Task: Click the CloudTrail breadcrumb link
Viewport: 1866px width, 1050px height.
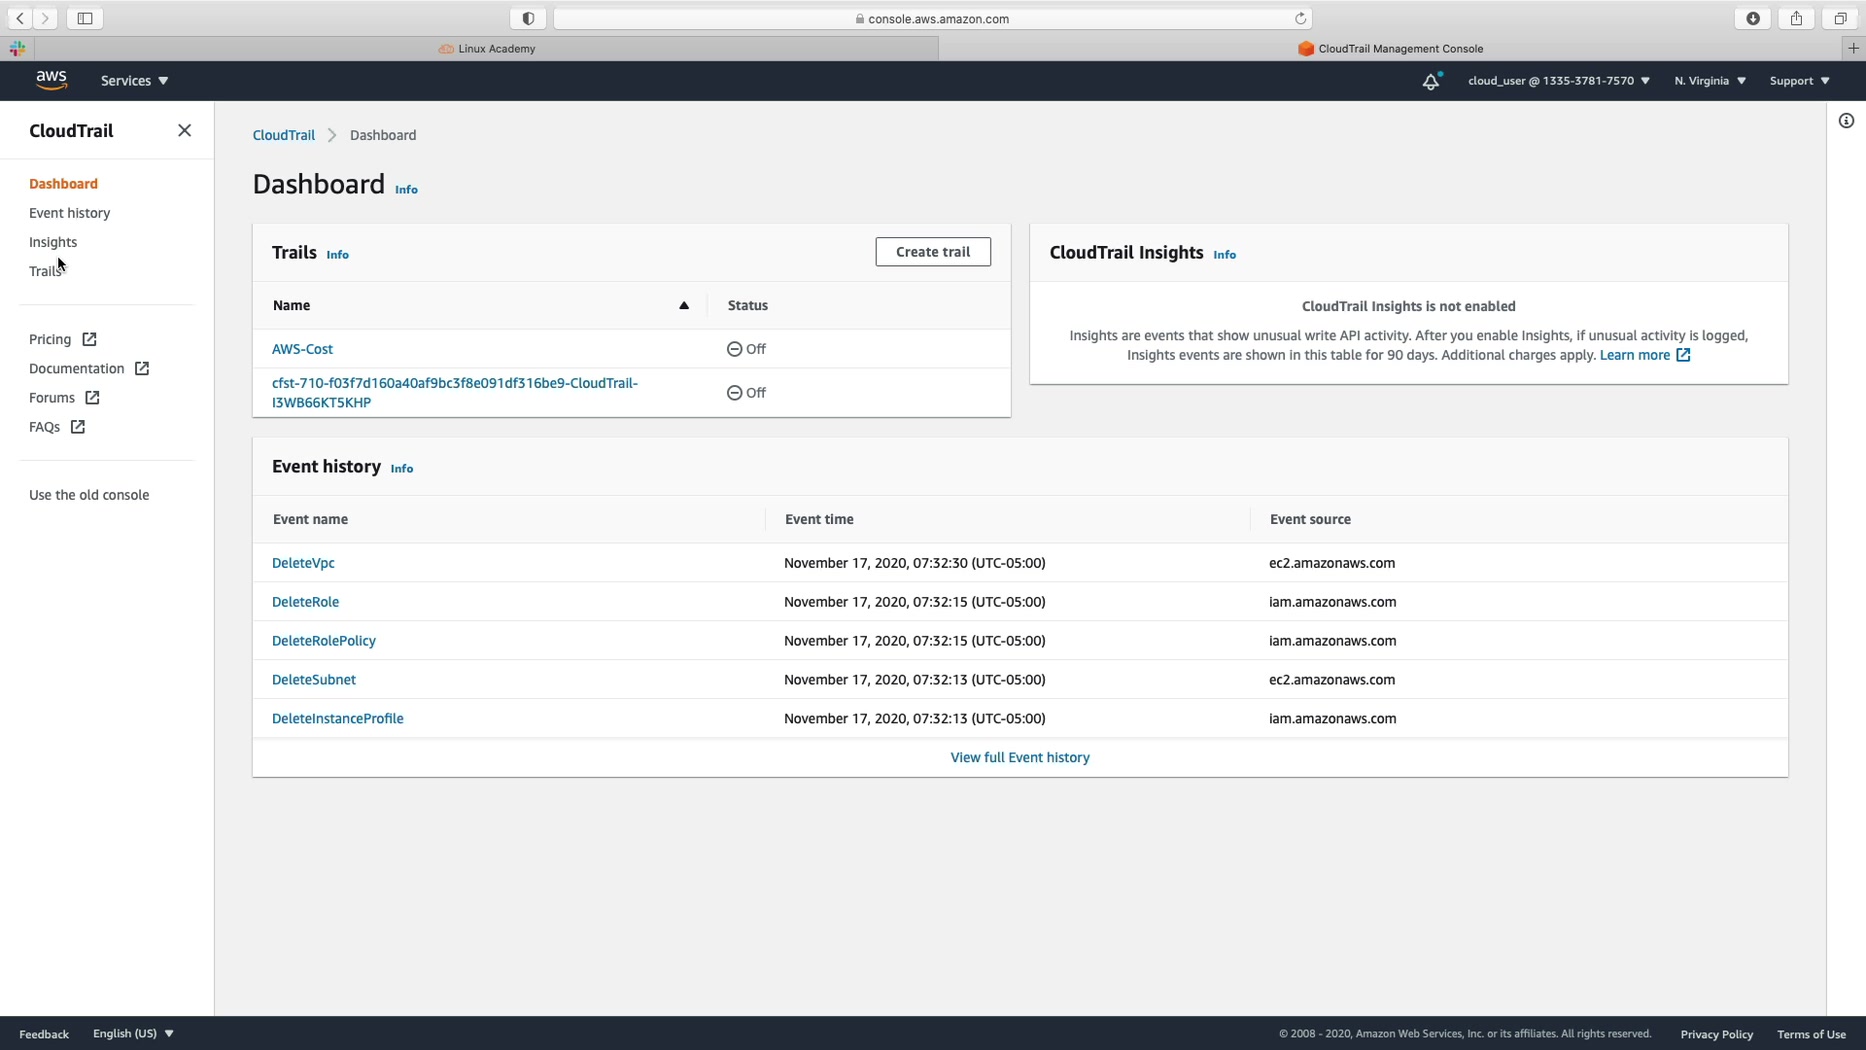Action: point(283,135)
